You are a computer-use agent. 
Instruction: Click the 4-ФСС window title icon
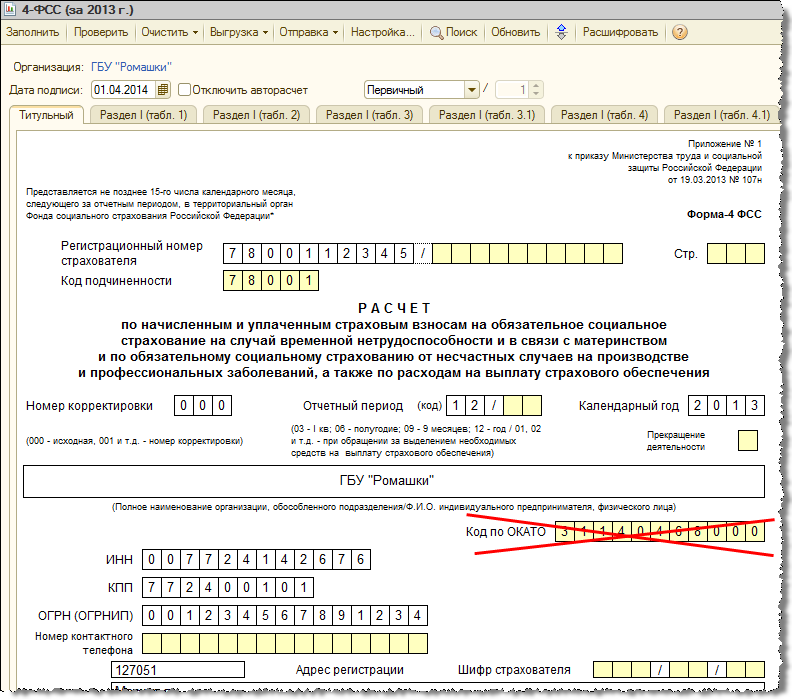click(10, 9)
